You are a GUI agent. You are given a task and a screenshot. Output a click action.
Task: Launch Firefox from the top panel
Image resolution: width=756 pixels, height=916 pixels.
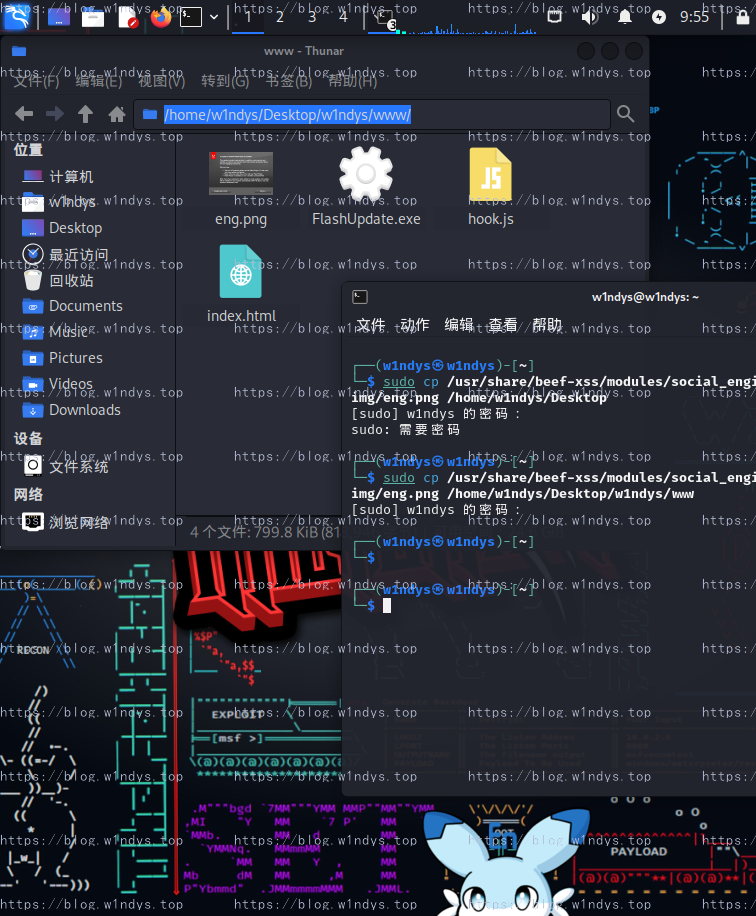pyautogui.click(x=161, y=17)
